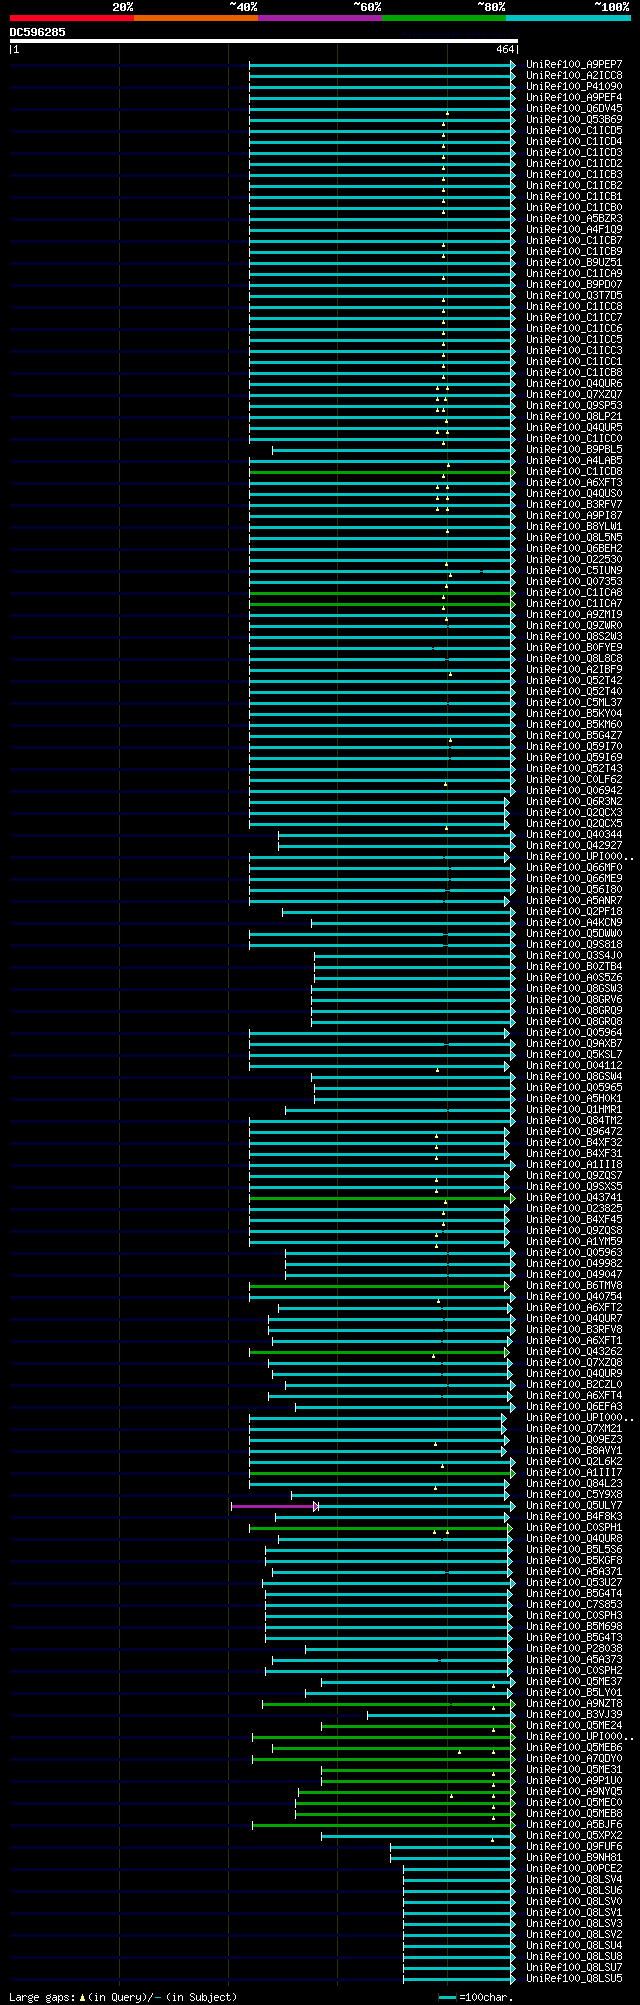Viewport: 640px width, 2005px height.
Task: Click the cyan ~100% identity legend segment
Action: (568, 18)
